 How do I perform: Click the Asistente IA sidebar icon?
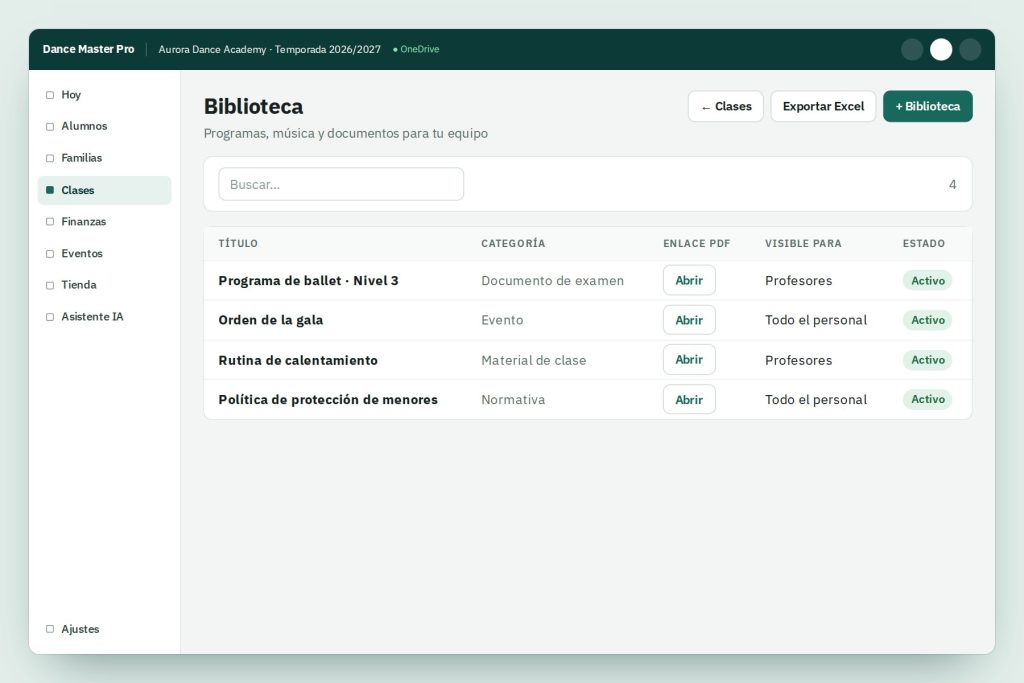click(50, 317)
